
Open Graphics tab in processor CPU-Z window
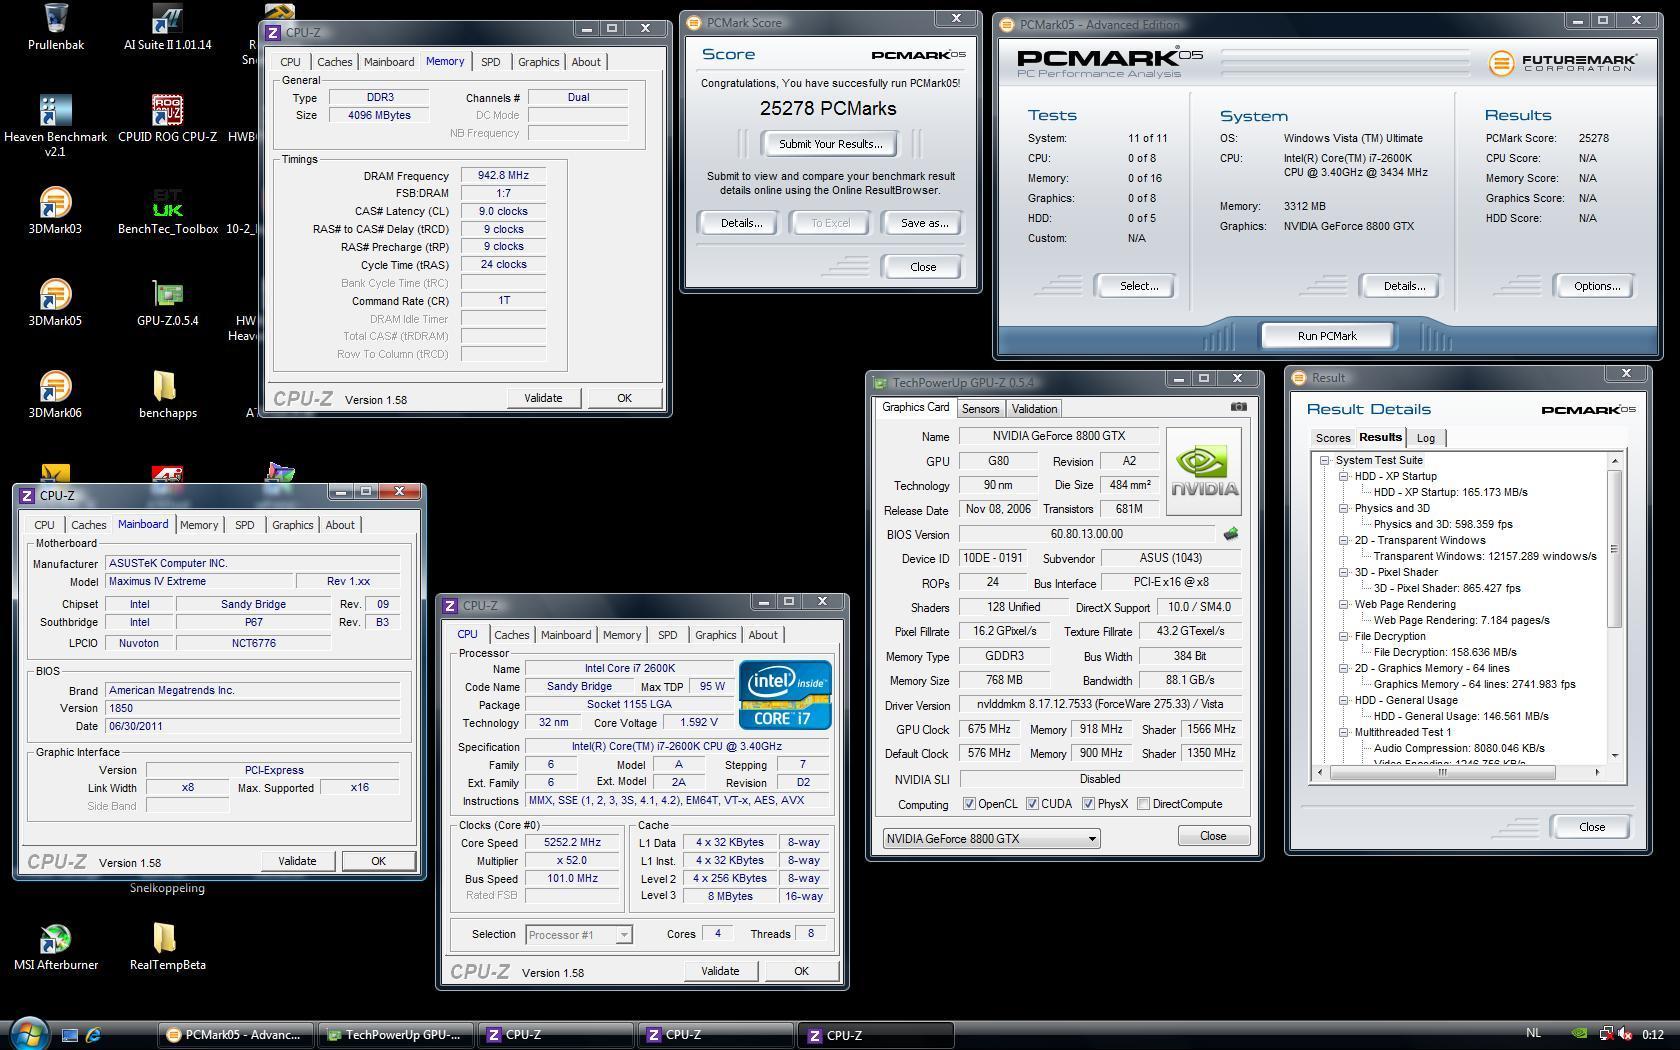[x=715, y=635]
